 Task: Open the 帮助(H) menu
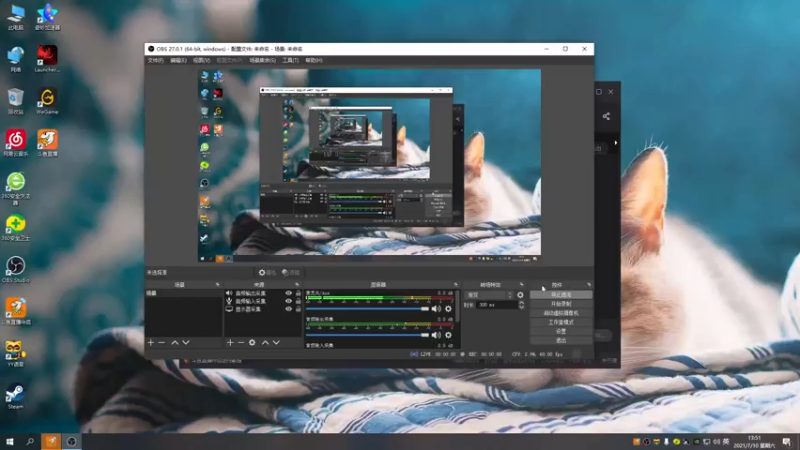coord(313,60)
